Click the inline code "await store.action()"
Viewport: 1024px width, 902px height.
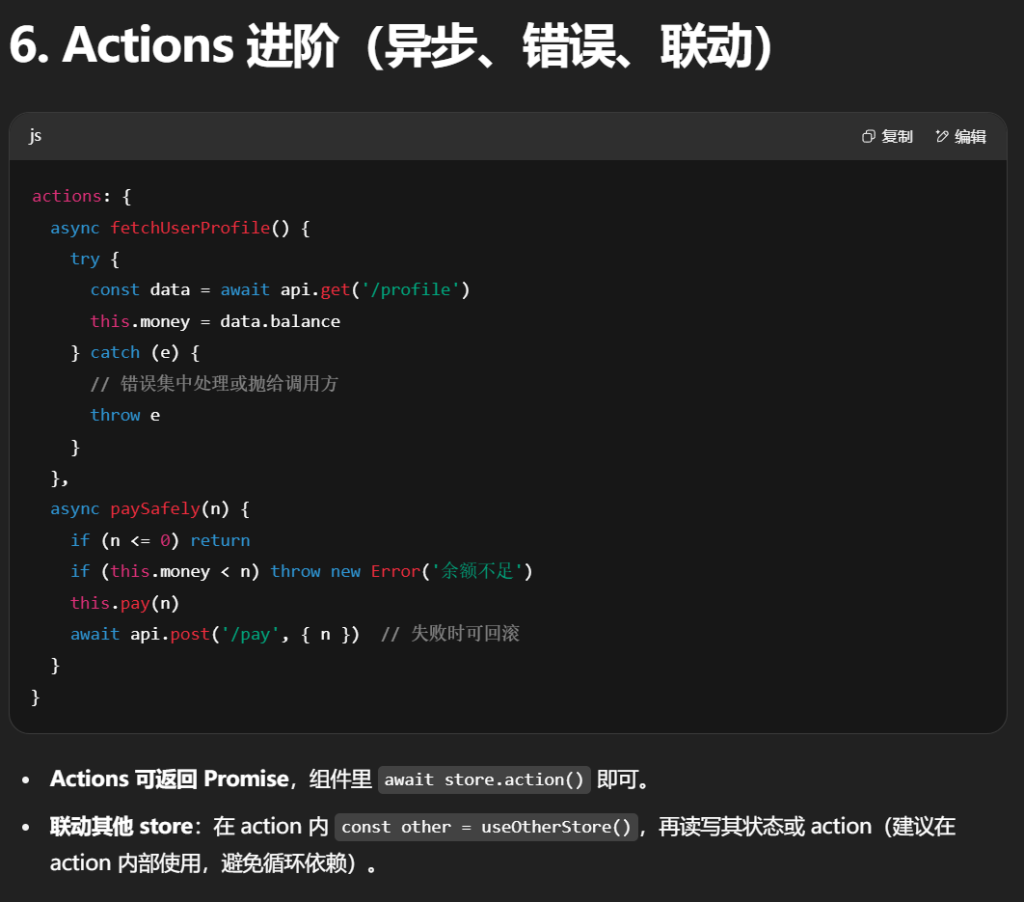click(484, 779)
